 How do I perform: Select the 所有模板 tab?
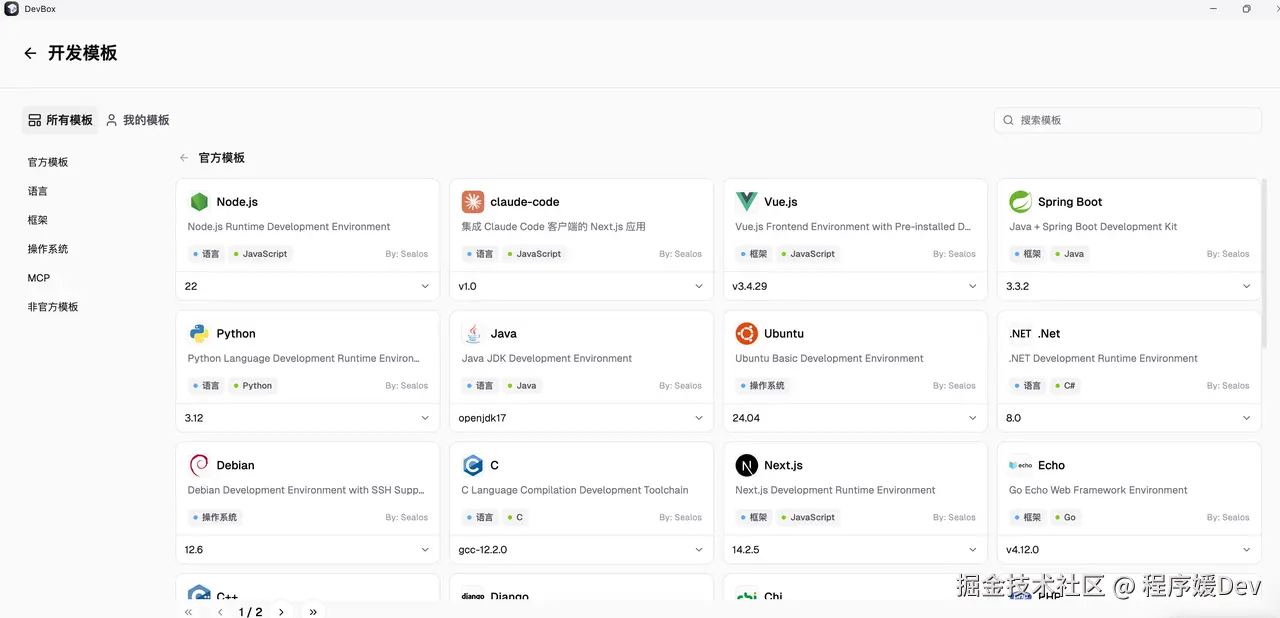[60, 120]
